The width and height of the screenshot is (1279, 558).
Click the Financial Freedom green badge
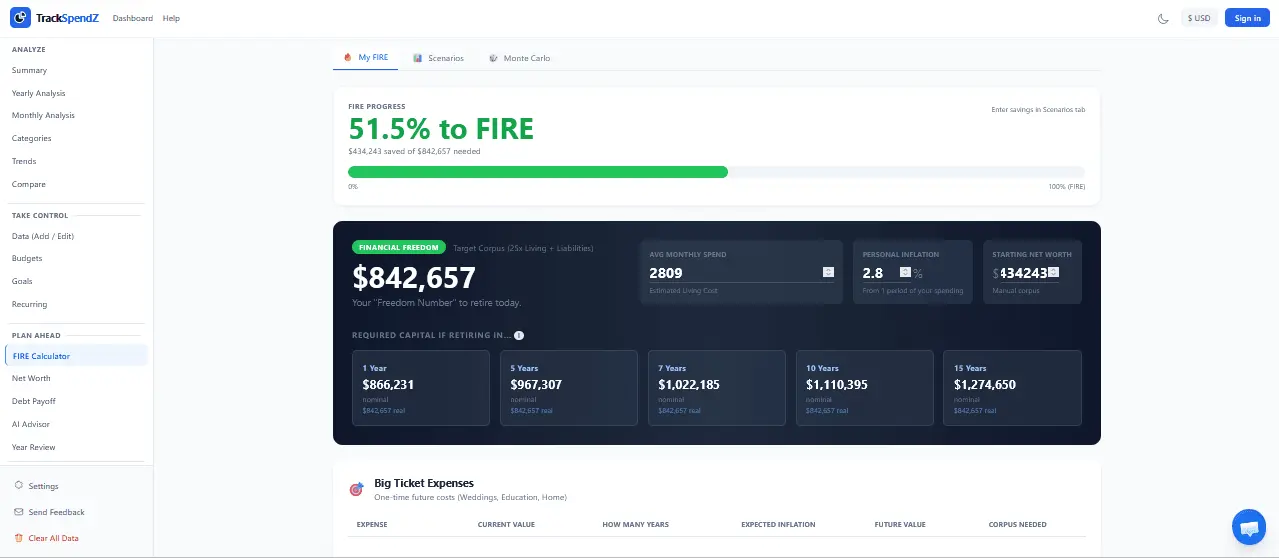(399, 247)
